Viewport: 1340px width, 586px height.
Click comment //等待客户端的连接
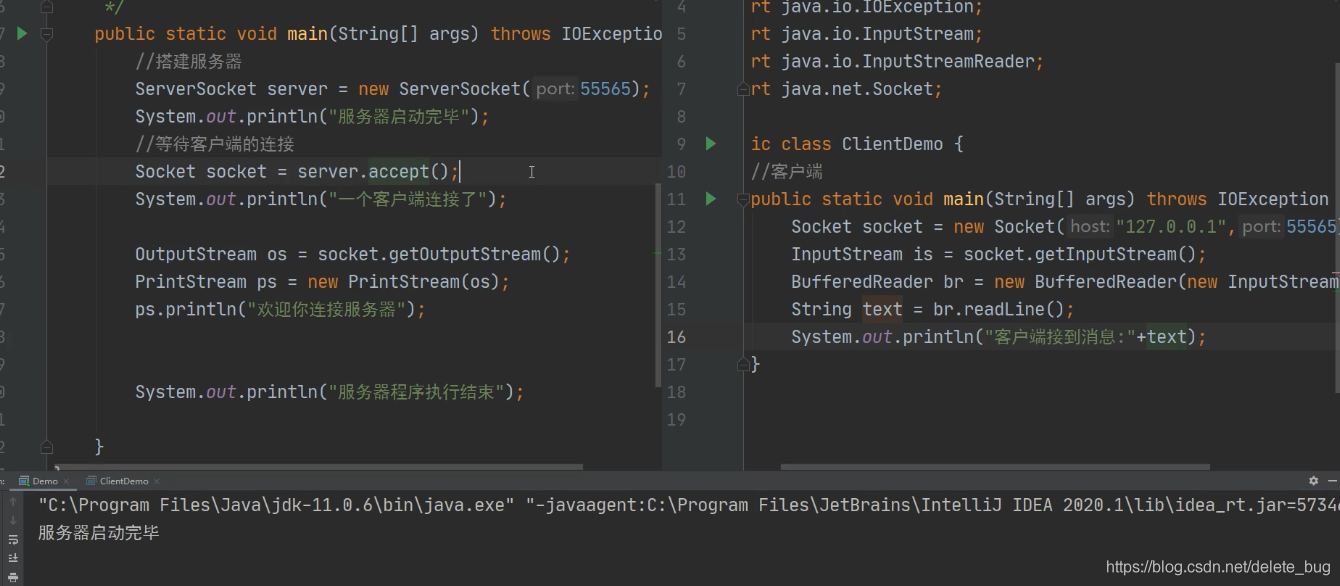point(215,144)
